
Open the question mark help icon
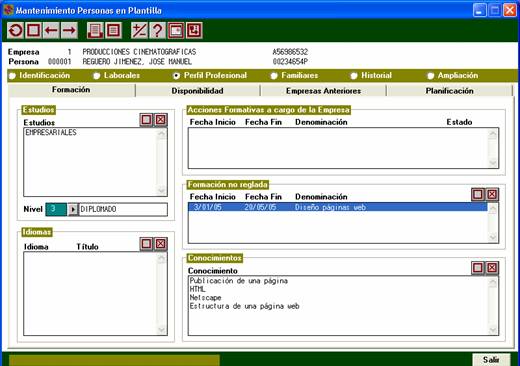point(158,31)
